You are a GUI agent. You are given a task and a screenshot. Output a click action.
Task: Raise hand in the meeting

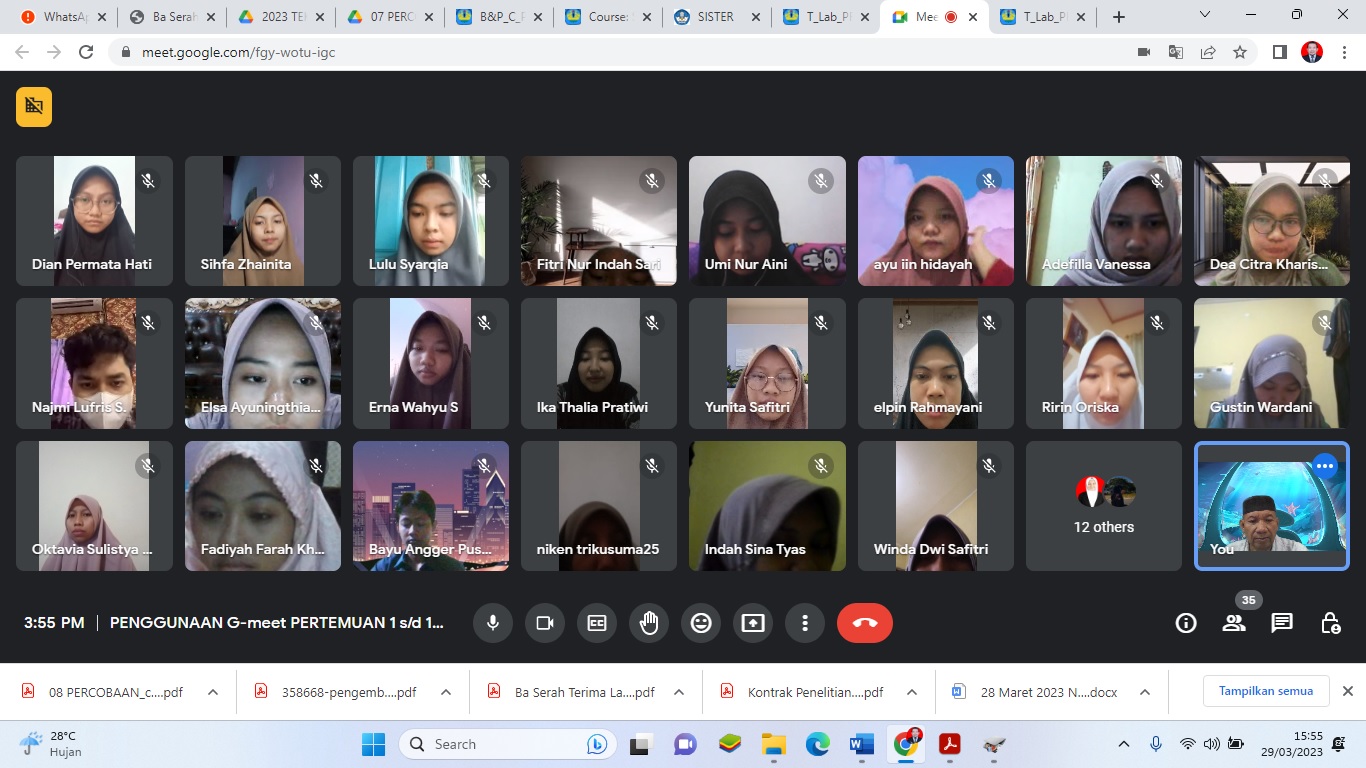tap(649, 623)
